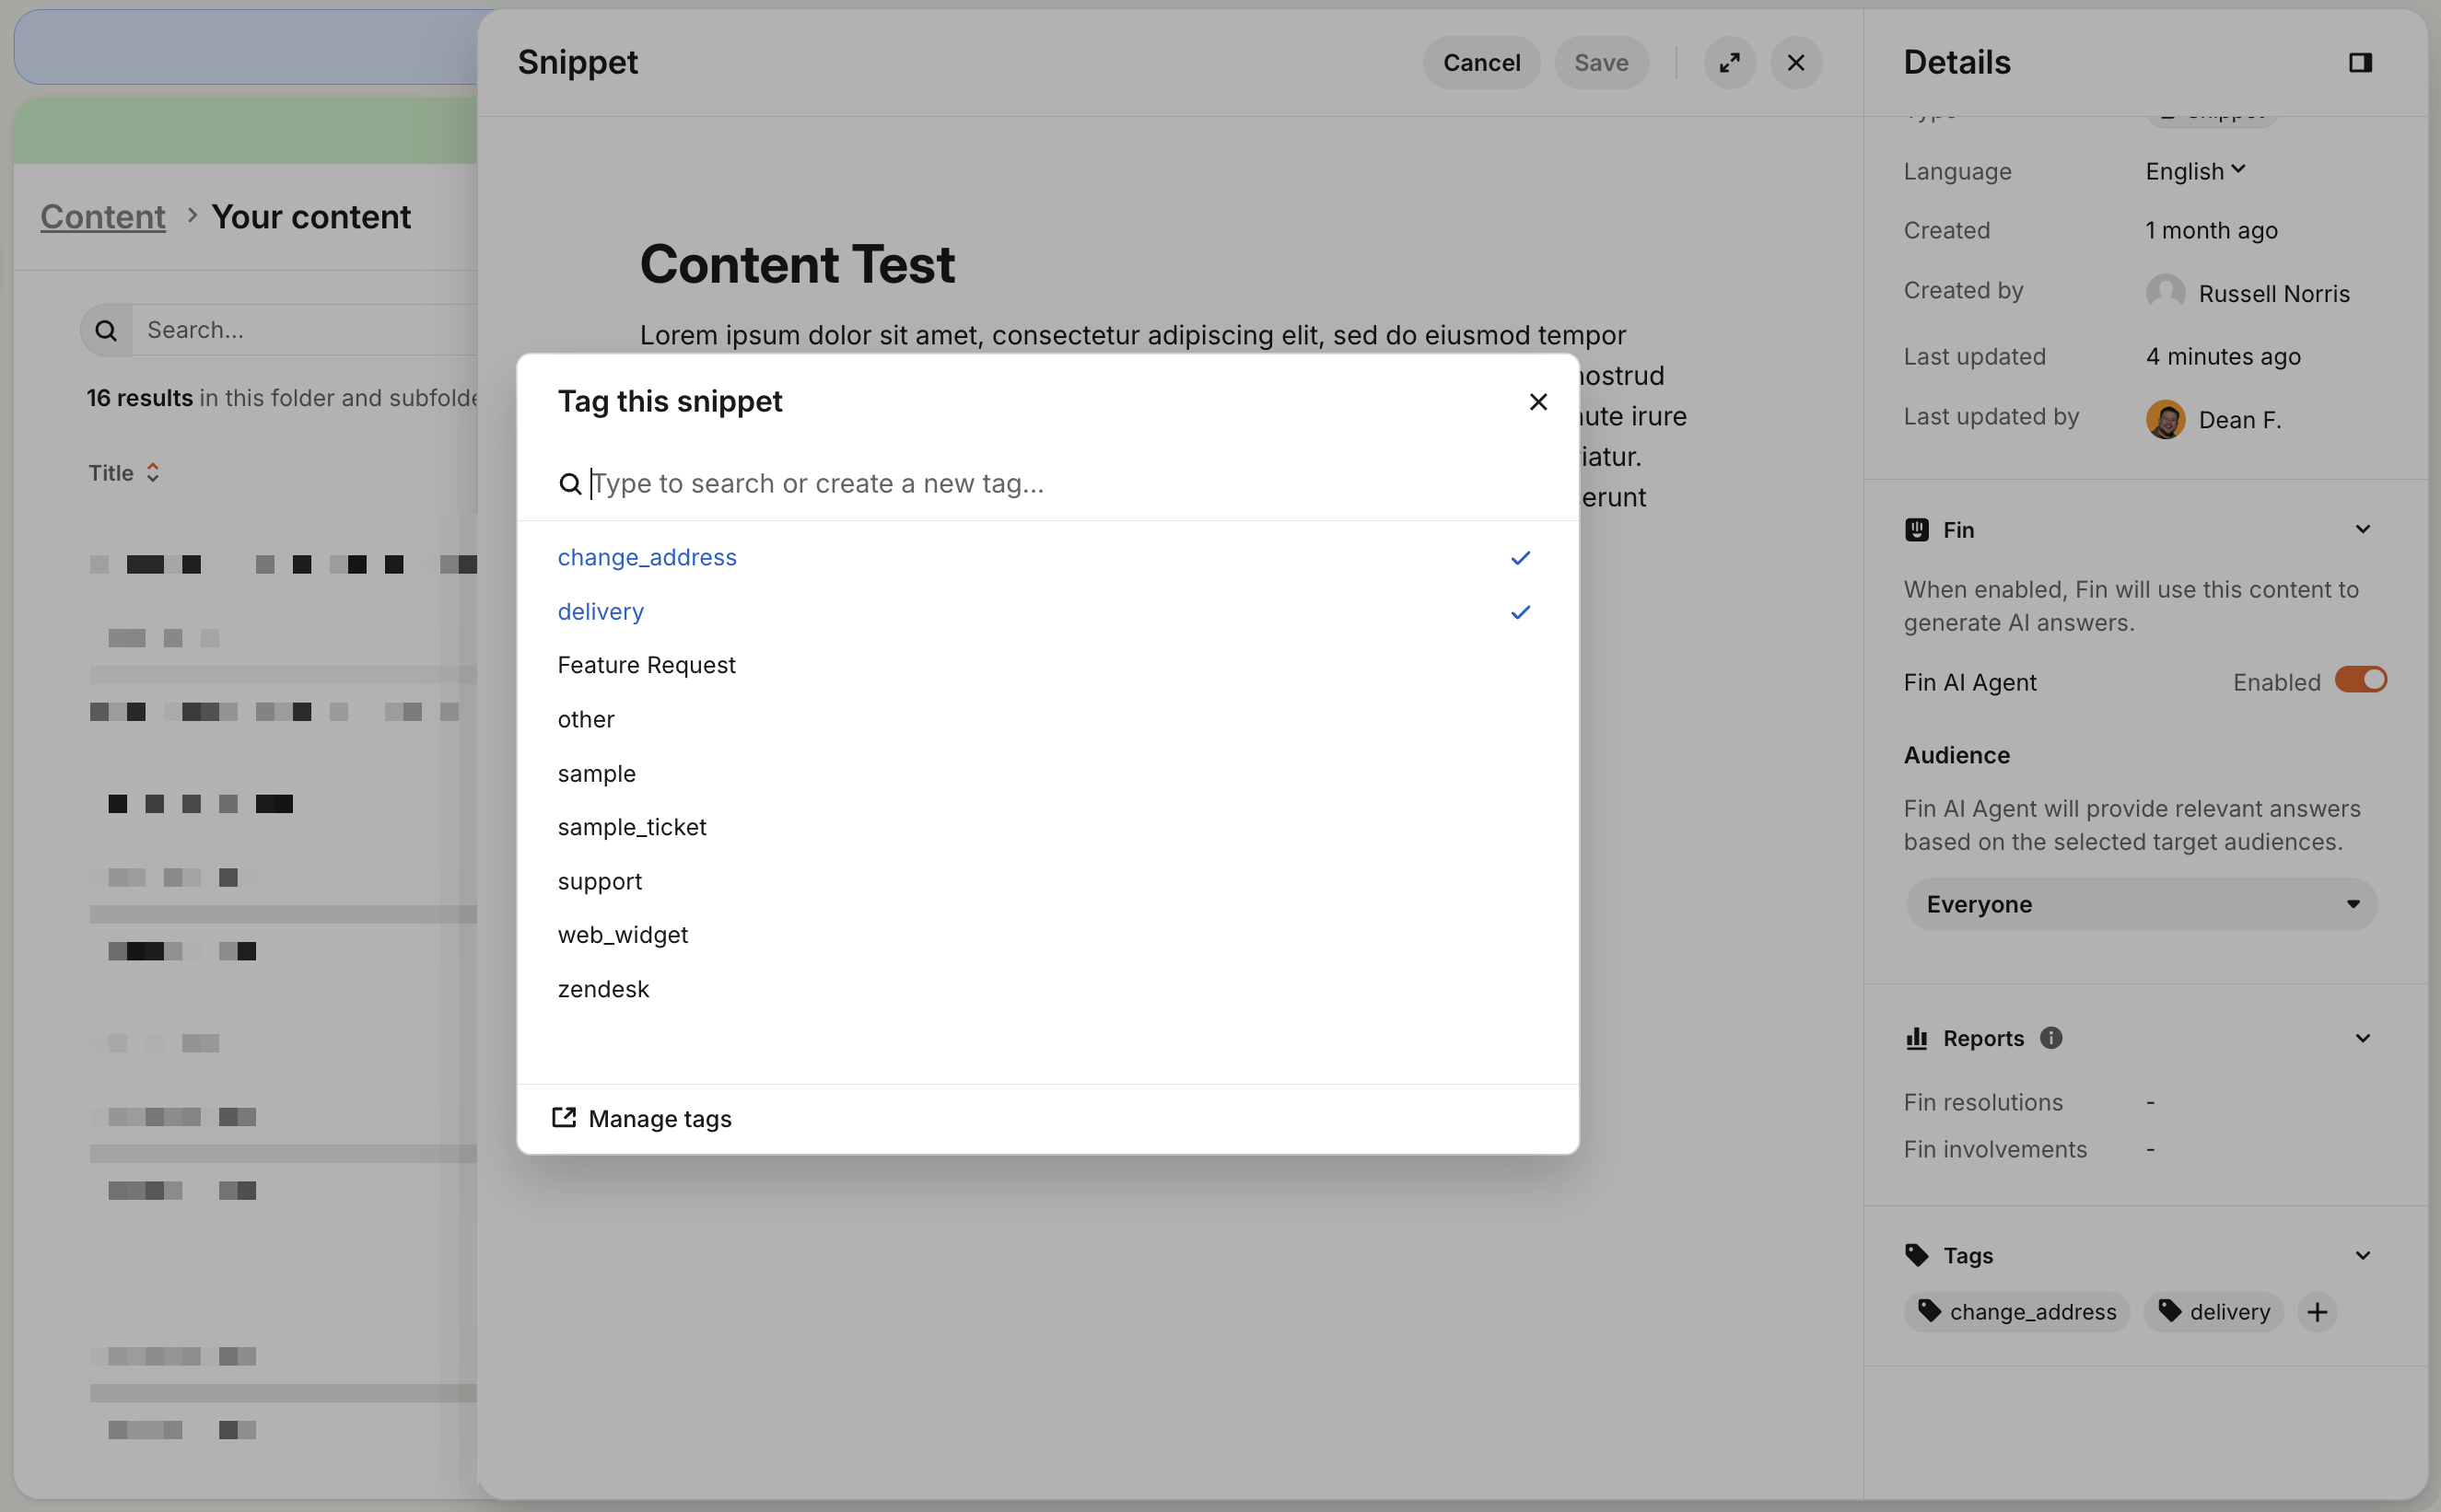Click the Cancel button
Viewport: 2441px width, 1512px height.
point(1481,63)
